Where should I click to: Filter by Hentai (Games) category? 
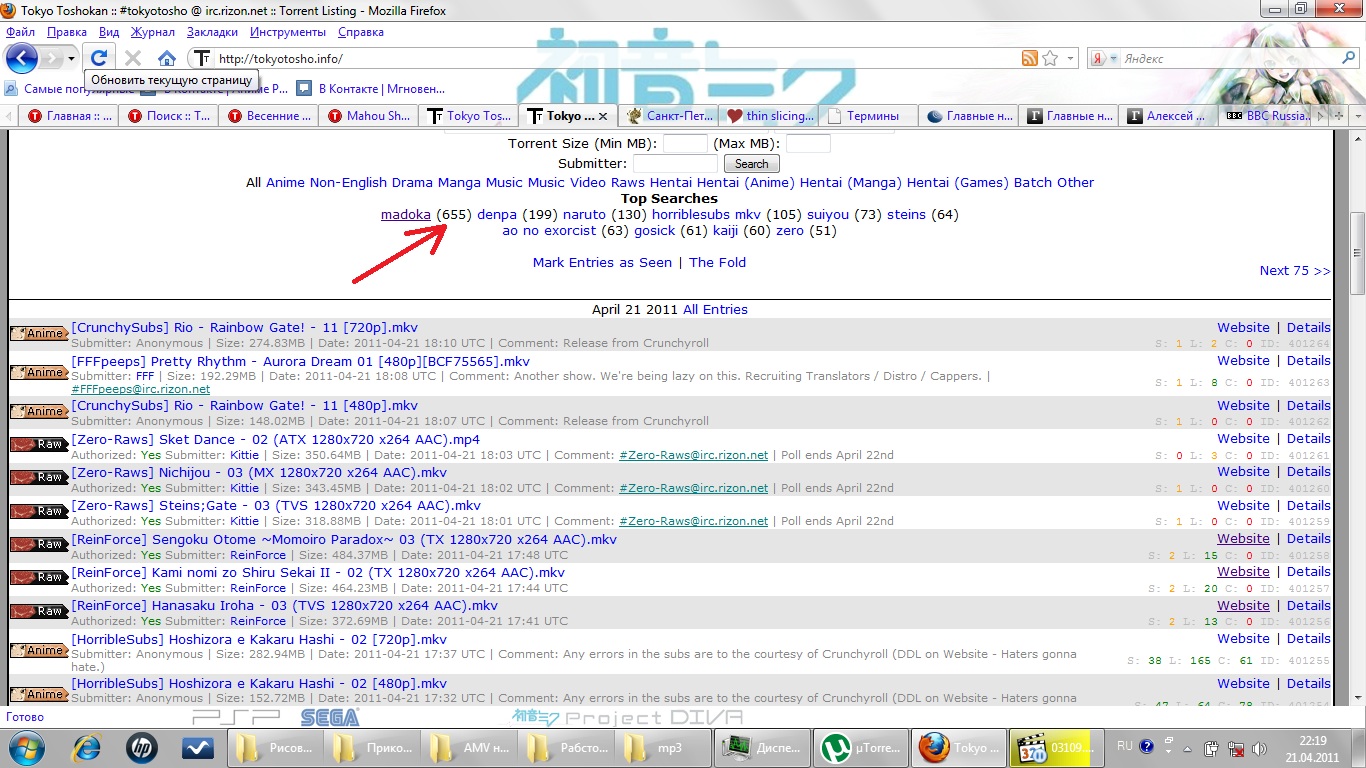click(957, 182)
